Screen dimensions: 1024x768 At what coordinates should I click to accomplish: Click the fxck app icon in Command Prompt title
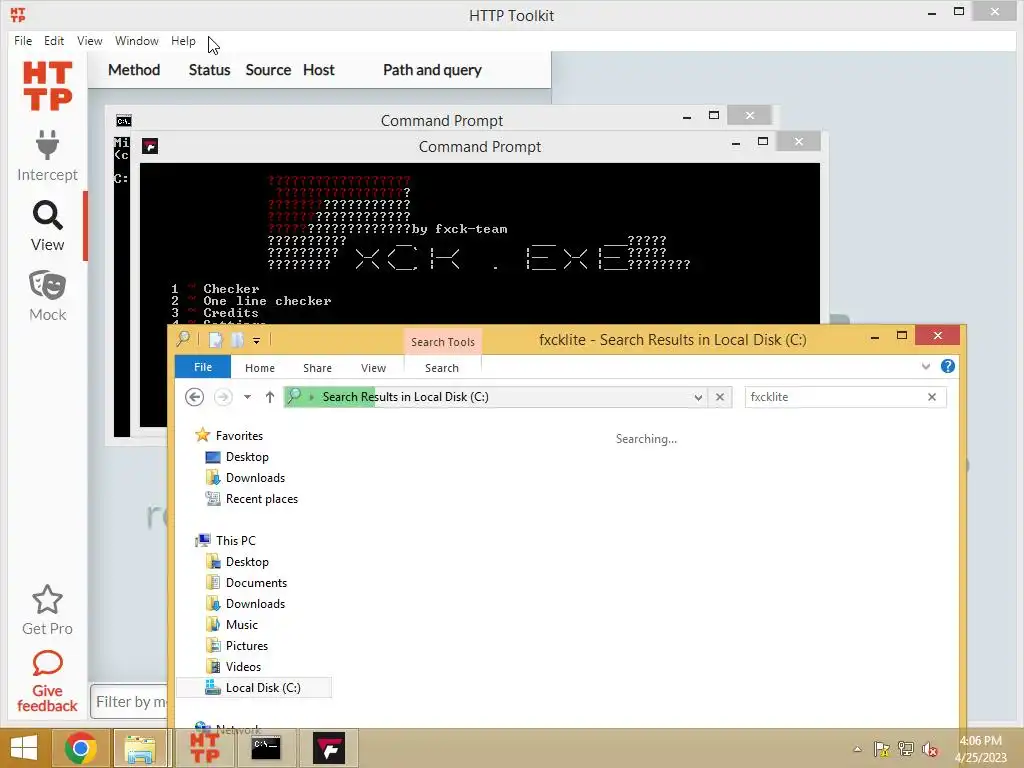[x=150, y=146]
